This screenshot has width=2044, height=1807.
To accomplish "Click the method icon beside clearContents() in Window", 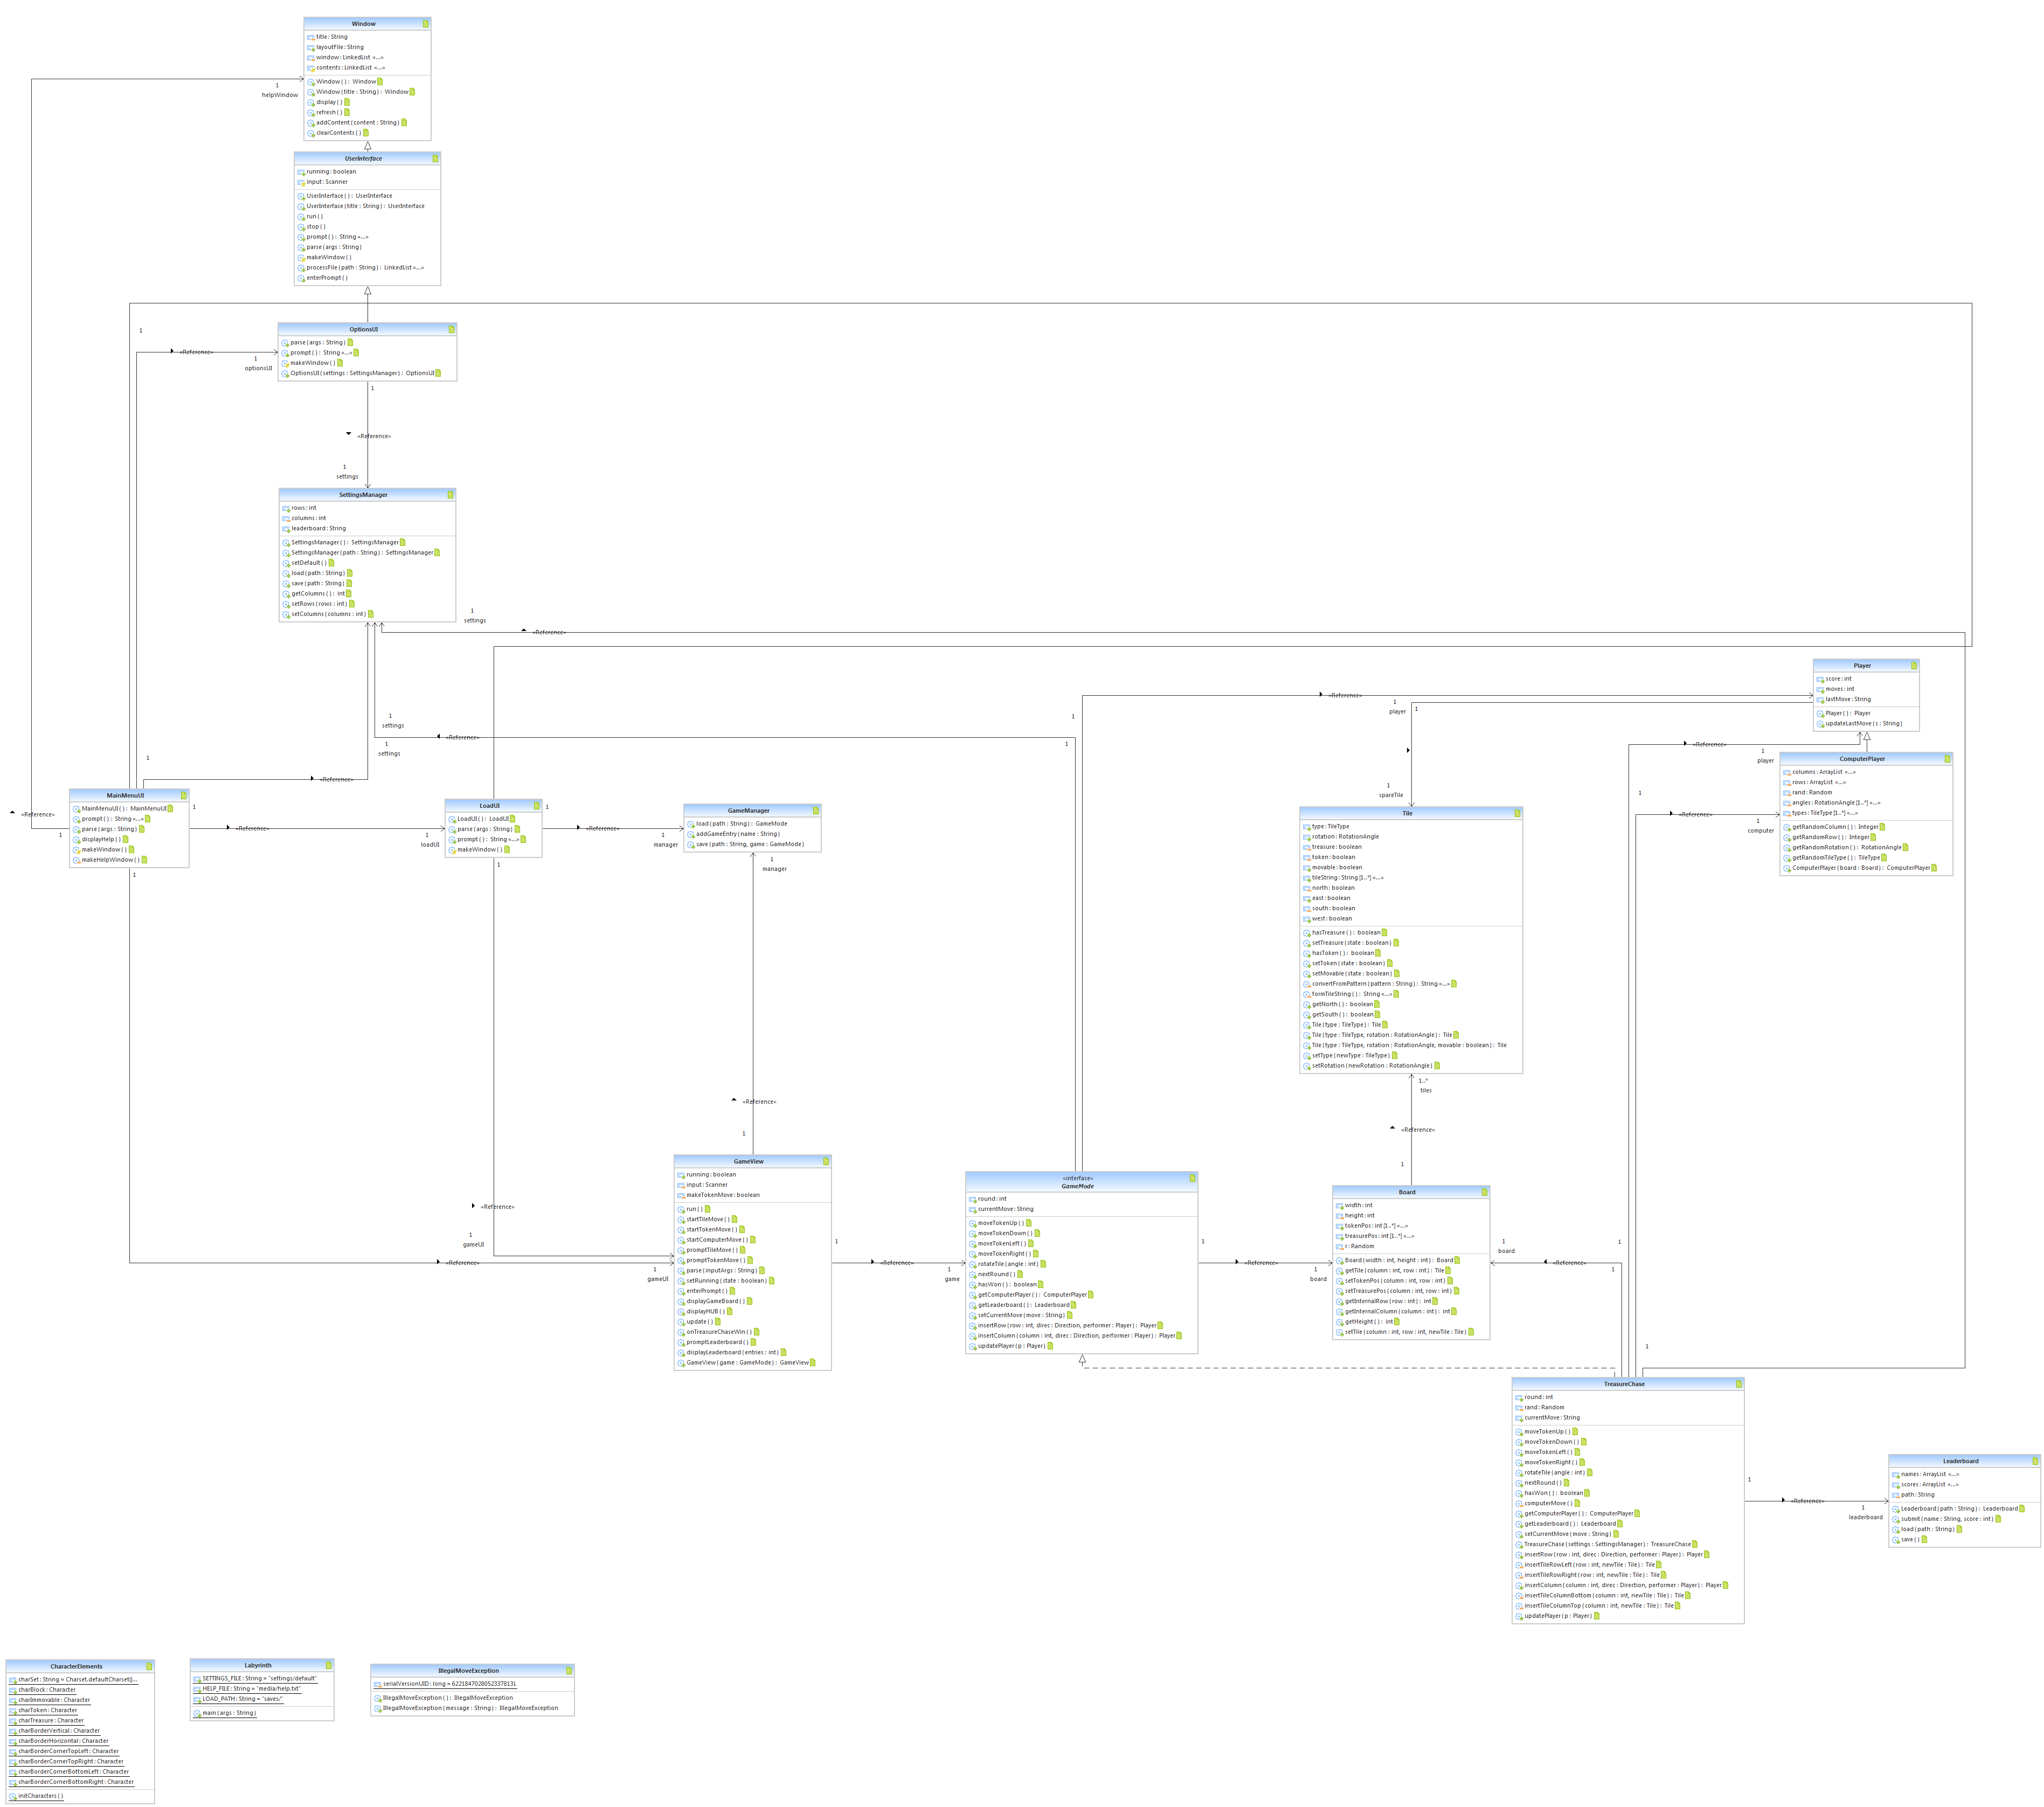I will tap(311, 133).
